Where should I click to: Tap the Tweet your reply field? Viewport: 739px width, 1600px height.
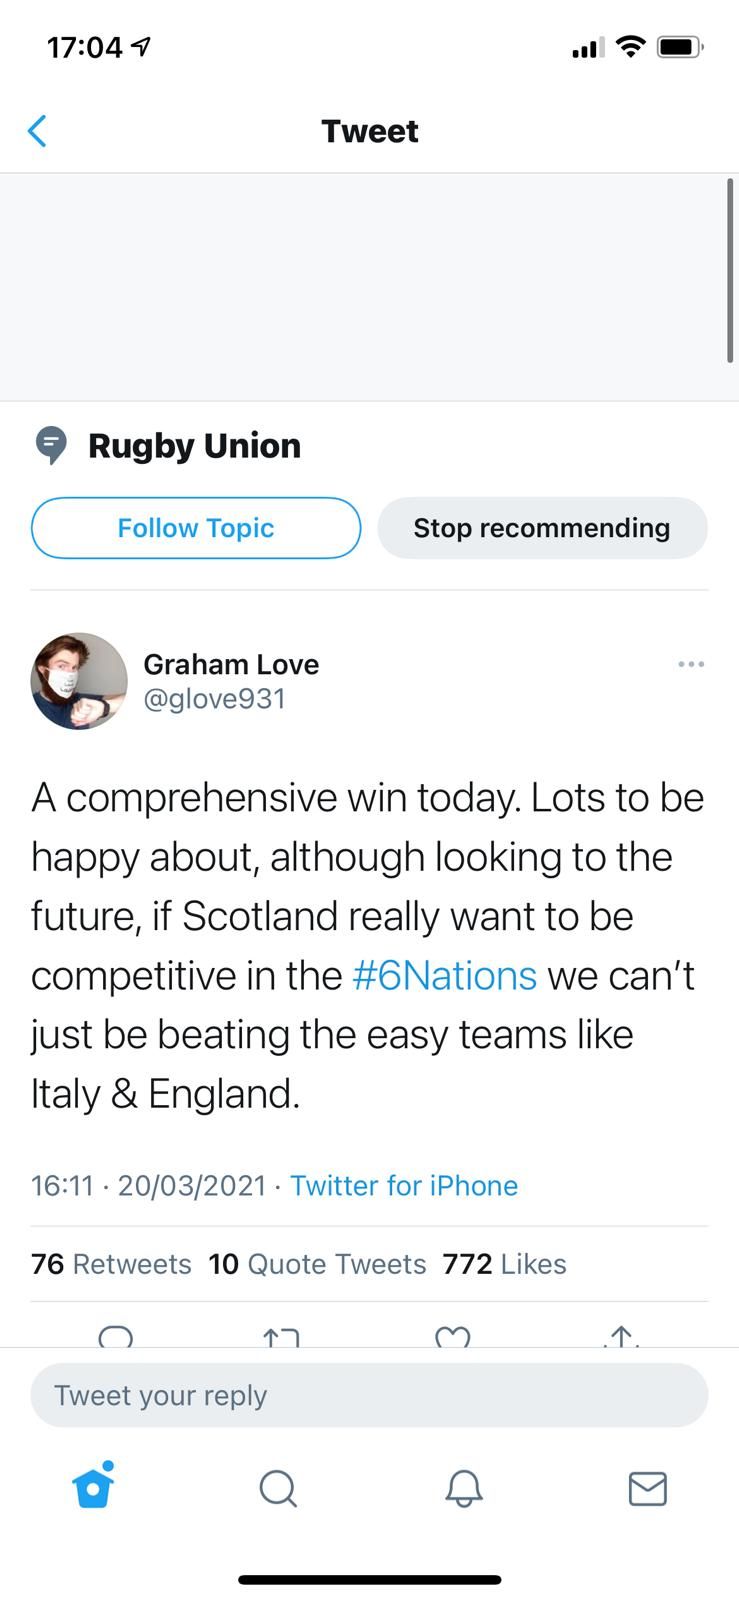tap(369, 1395)
